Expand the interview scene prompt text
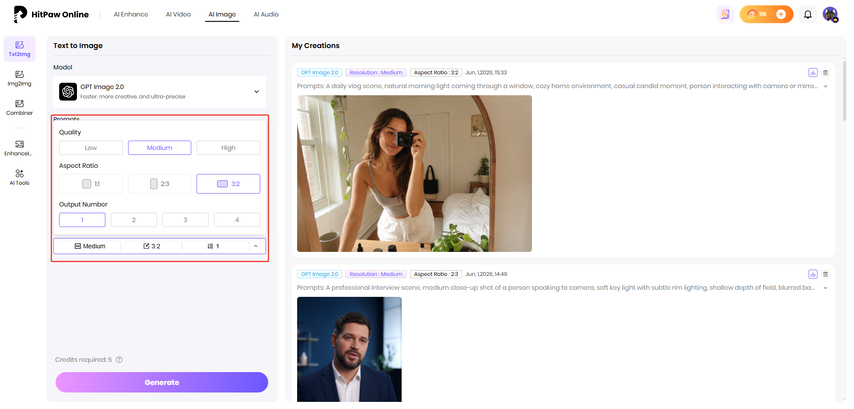This screenshot has width=854, height=409. [x=826, y=288]
